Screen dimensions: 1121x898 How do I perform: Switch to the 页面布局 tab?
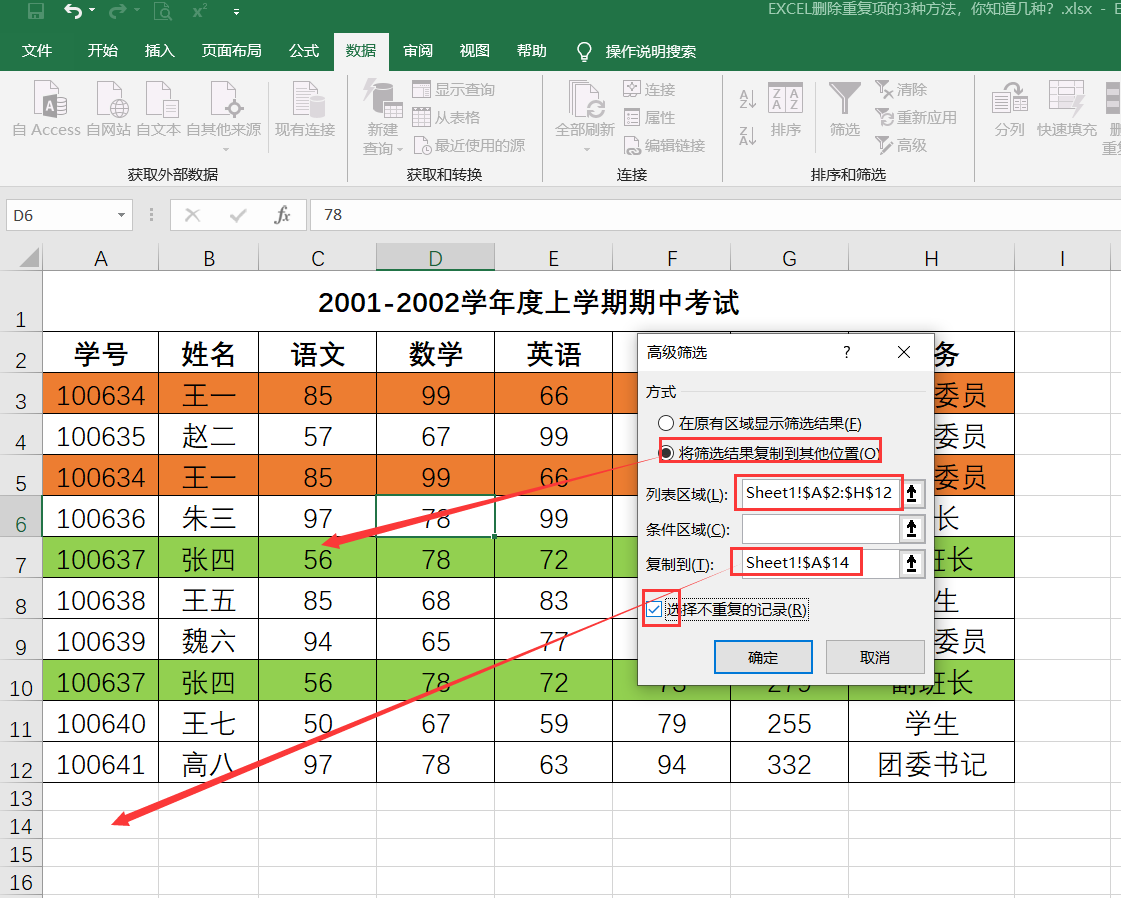pos(232,51)
